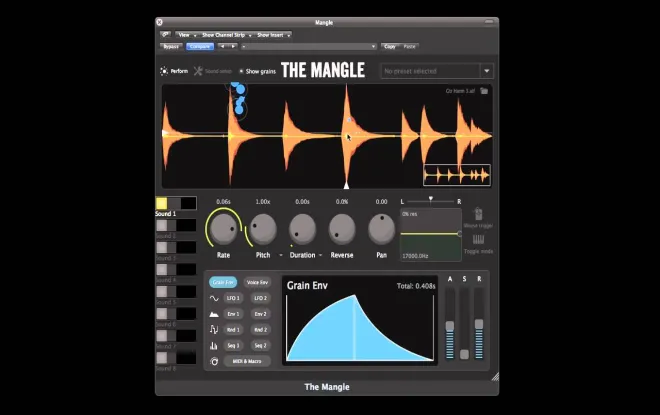Toggle the Show grains option
The width and height of the screenshot is (660, 415).
pyautogui.click(x=257, y=72)
